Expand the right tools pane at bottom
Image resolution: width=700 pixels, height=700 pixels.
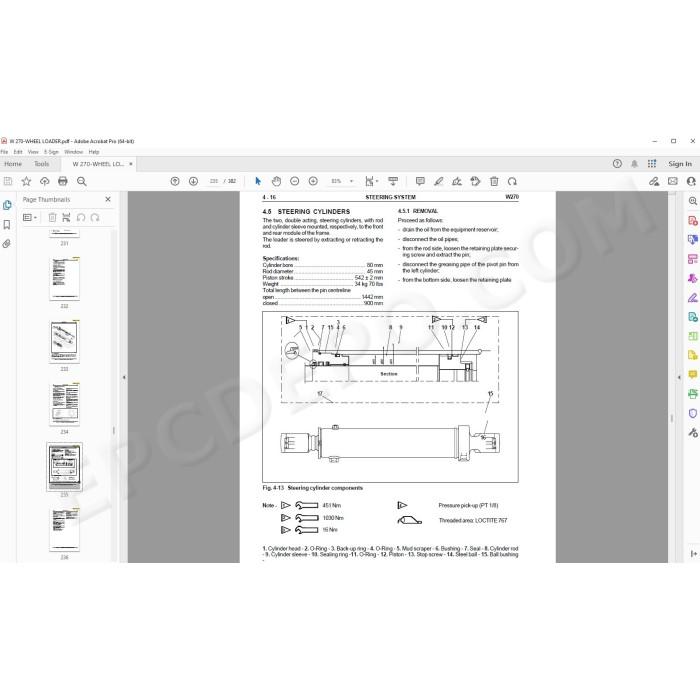[693, 554]
